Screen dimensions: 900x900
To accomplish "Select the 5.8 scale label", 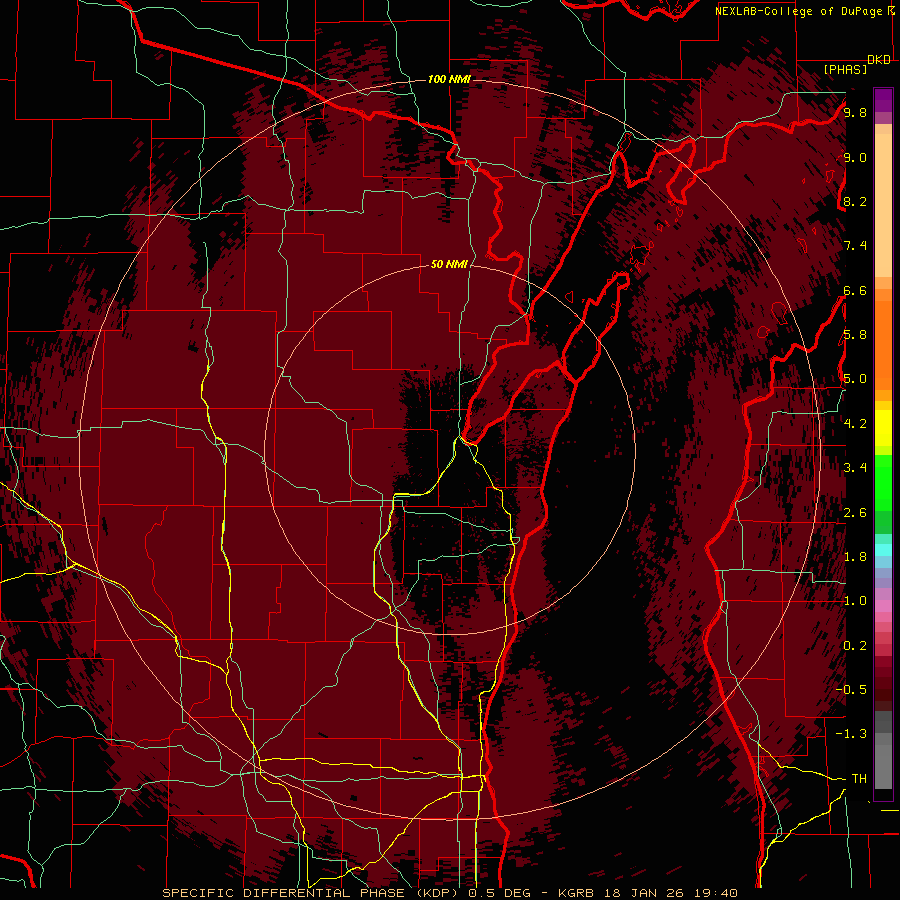I will 855,335.
